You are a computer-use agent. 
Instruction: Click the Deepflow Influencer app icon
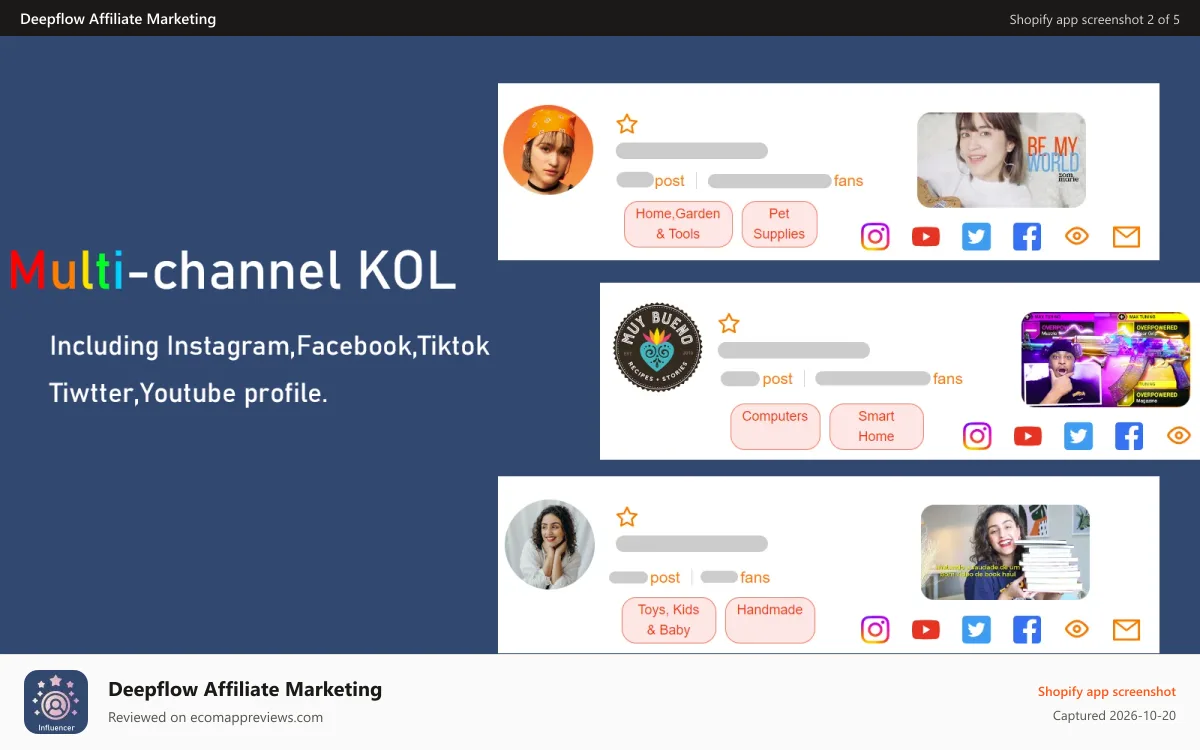(56, 702)
